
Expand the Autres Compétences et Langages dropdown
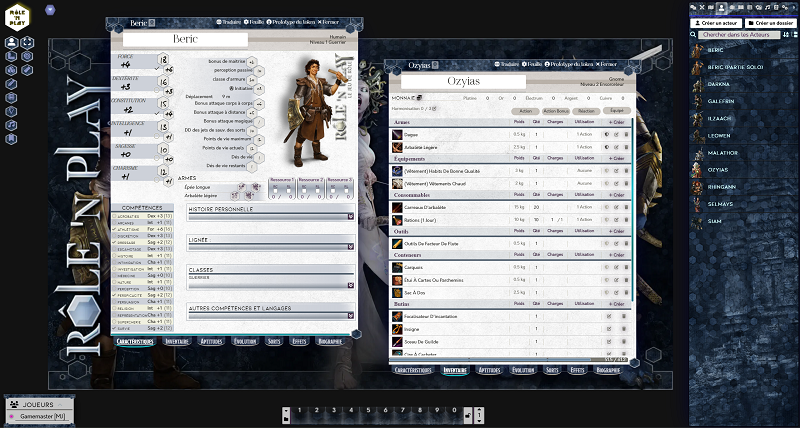click(351, 313)
